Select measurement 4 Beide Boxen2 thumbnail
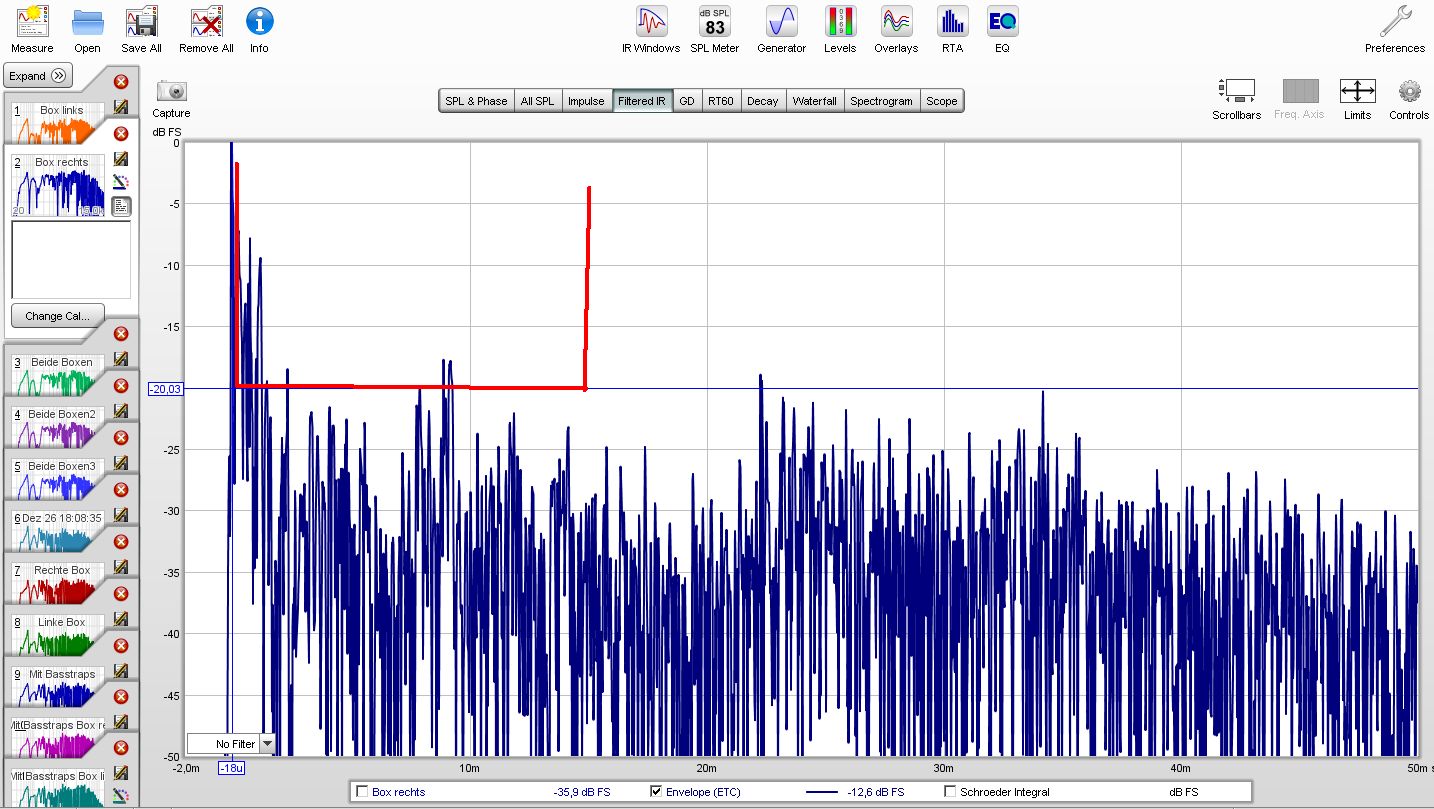The width and height of the screenshot is (1434, 809). pos(58,426)
